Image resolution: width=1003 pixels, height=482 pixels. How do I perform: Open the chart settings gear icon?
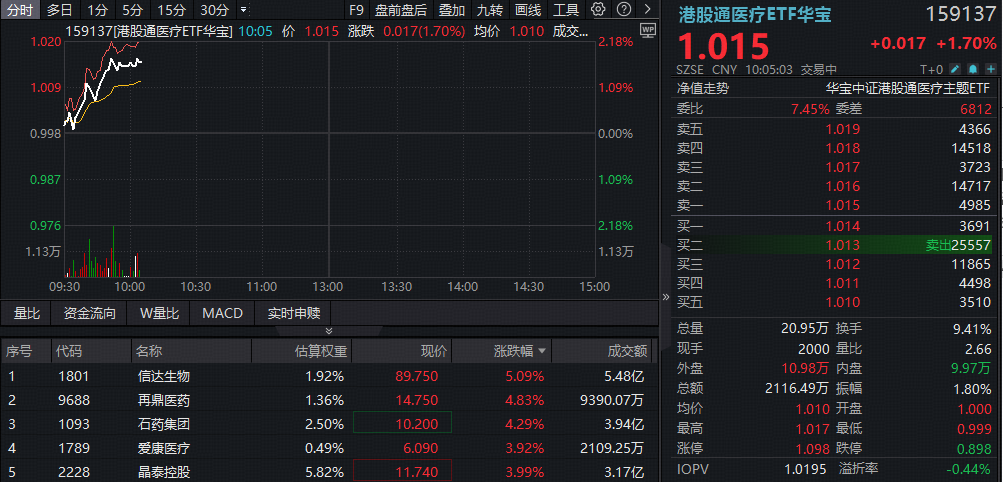(x=598, y=10)
